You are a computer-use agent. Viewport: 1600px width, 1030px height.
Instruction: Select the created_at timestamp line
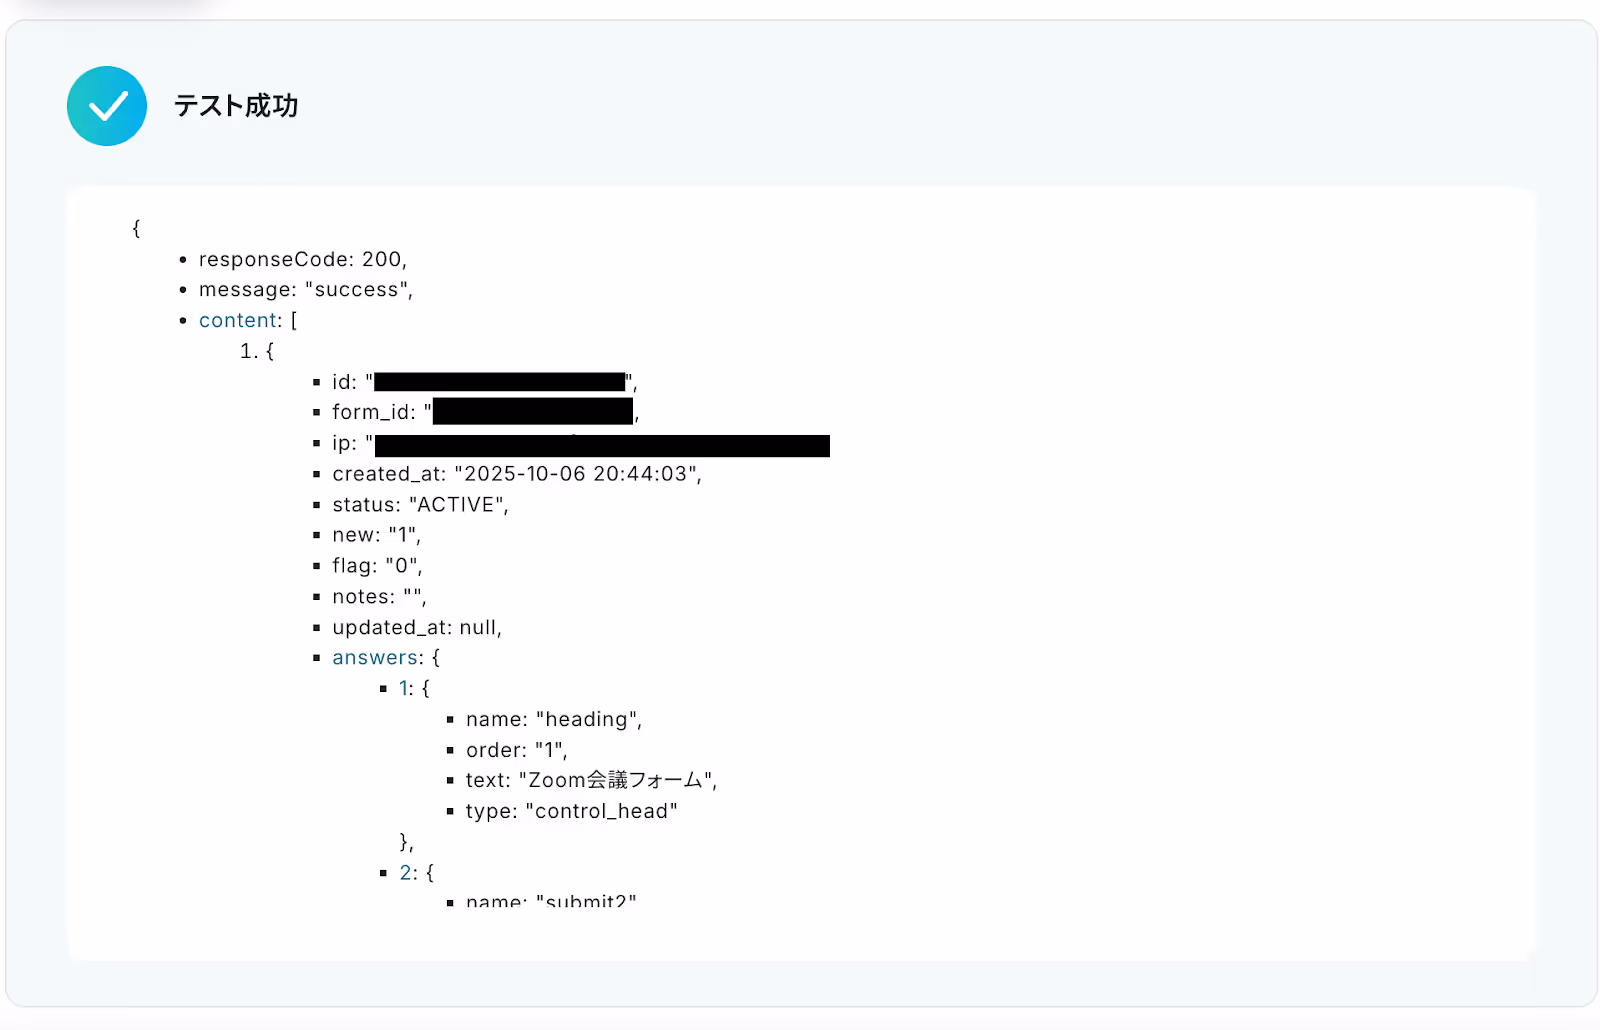pyautogui.click(x=517, y=473)
